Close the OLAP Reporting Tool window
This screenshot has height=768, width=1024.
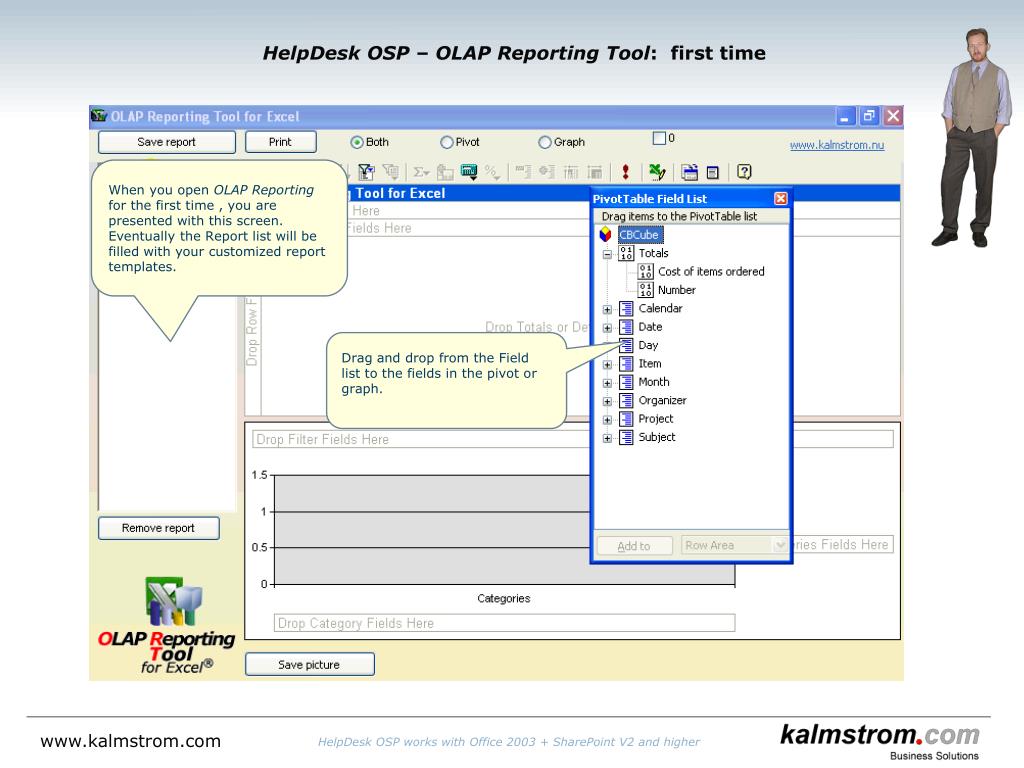(893, 116)
